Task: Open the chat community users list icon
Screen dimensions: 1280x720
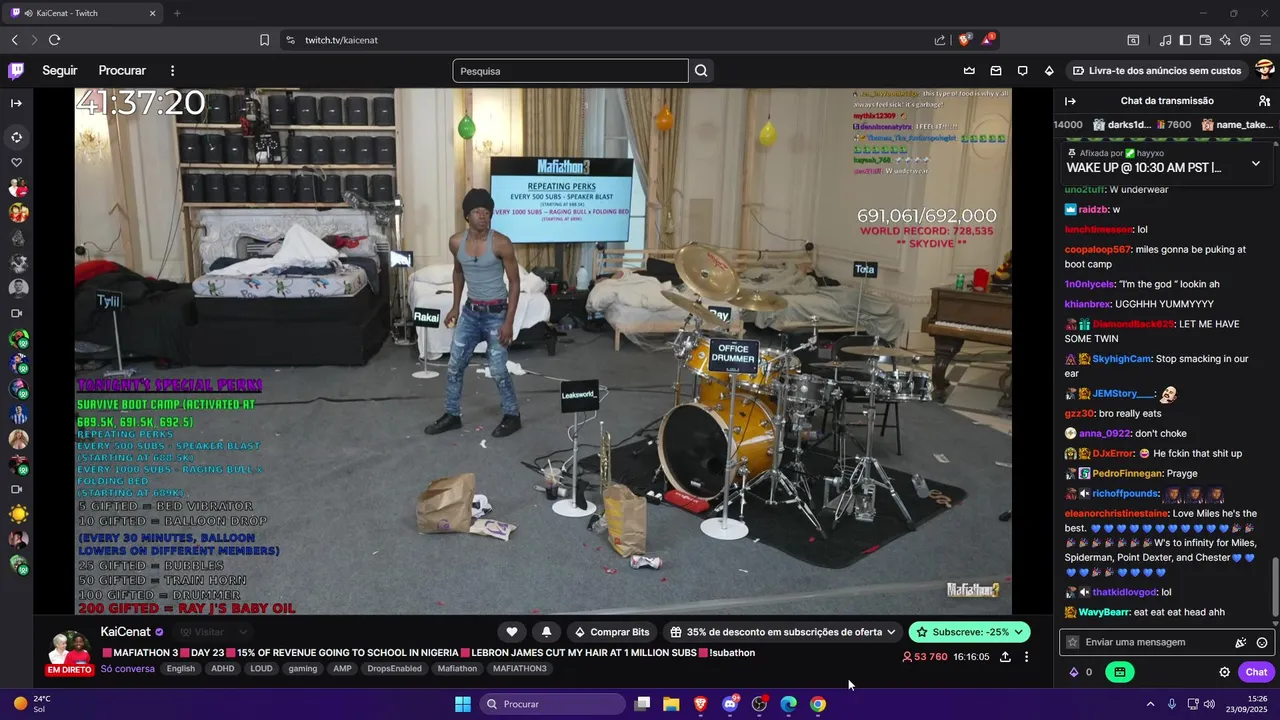Action: tap(1264, 101)
